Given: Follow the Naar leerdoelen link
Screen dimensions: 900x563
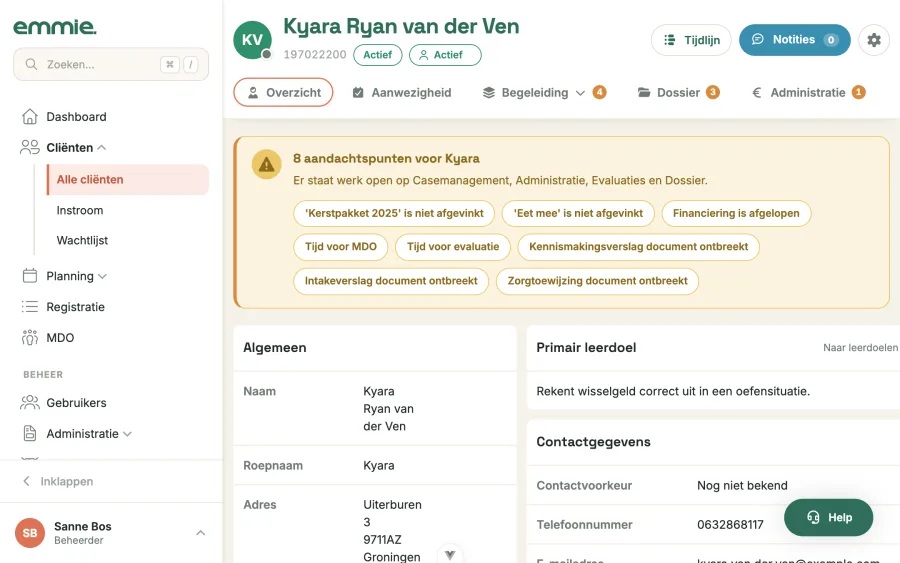Looking at the screenshot, I should click(860, 348).
